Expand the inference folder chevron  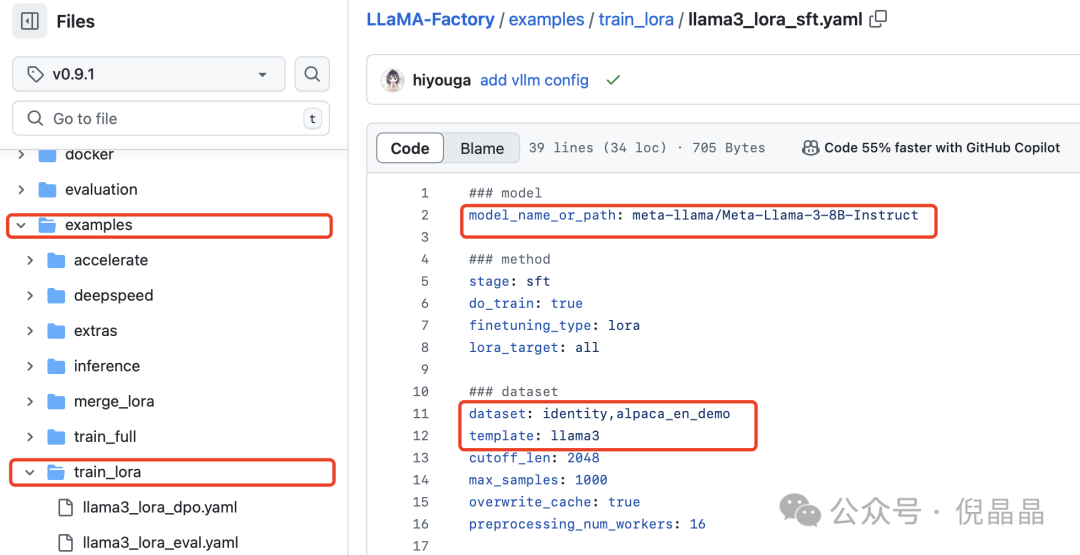30,366
